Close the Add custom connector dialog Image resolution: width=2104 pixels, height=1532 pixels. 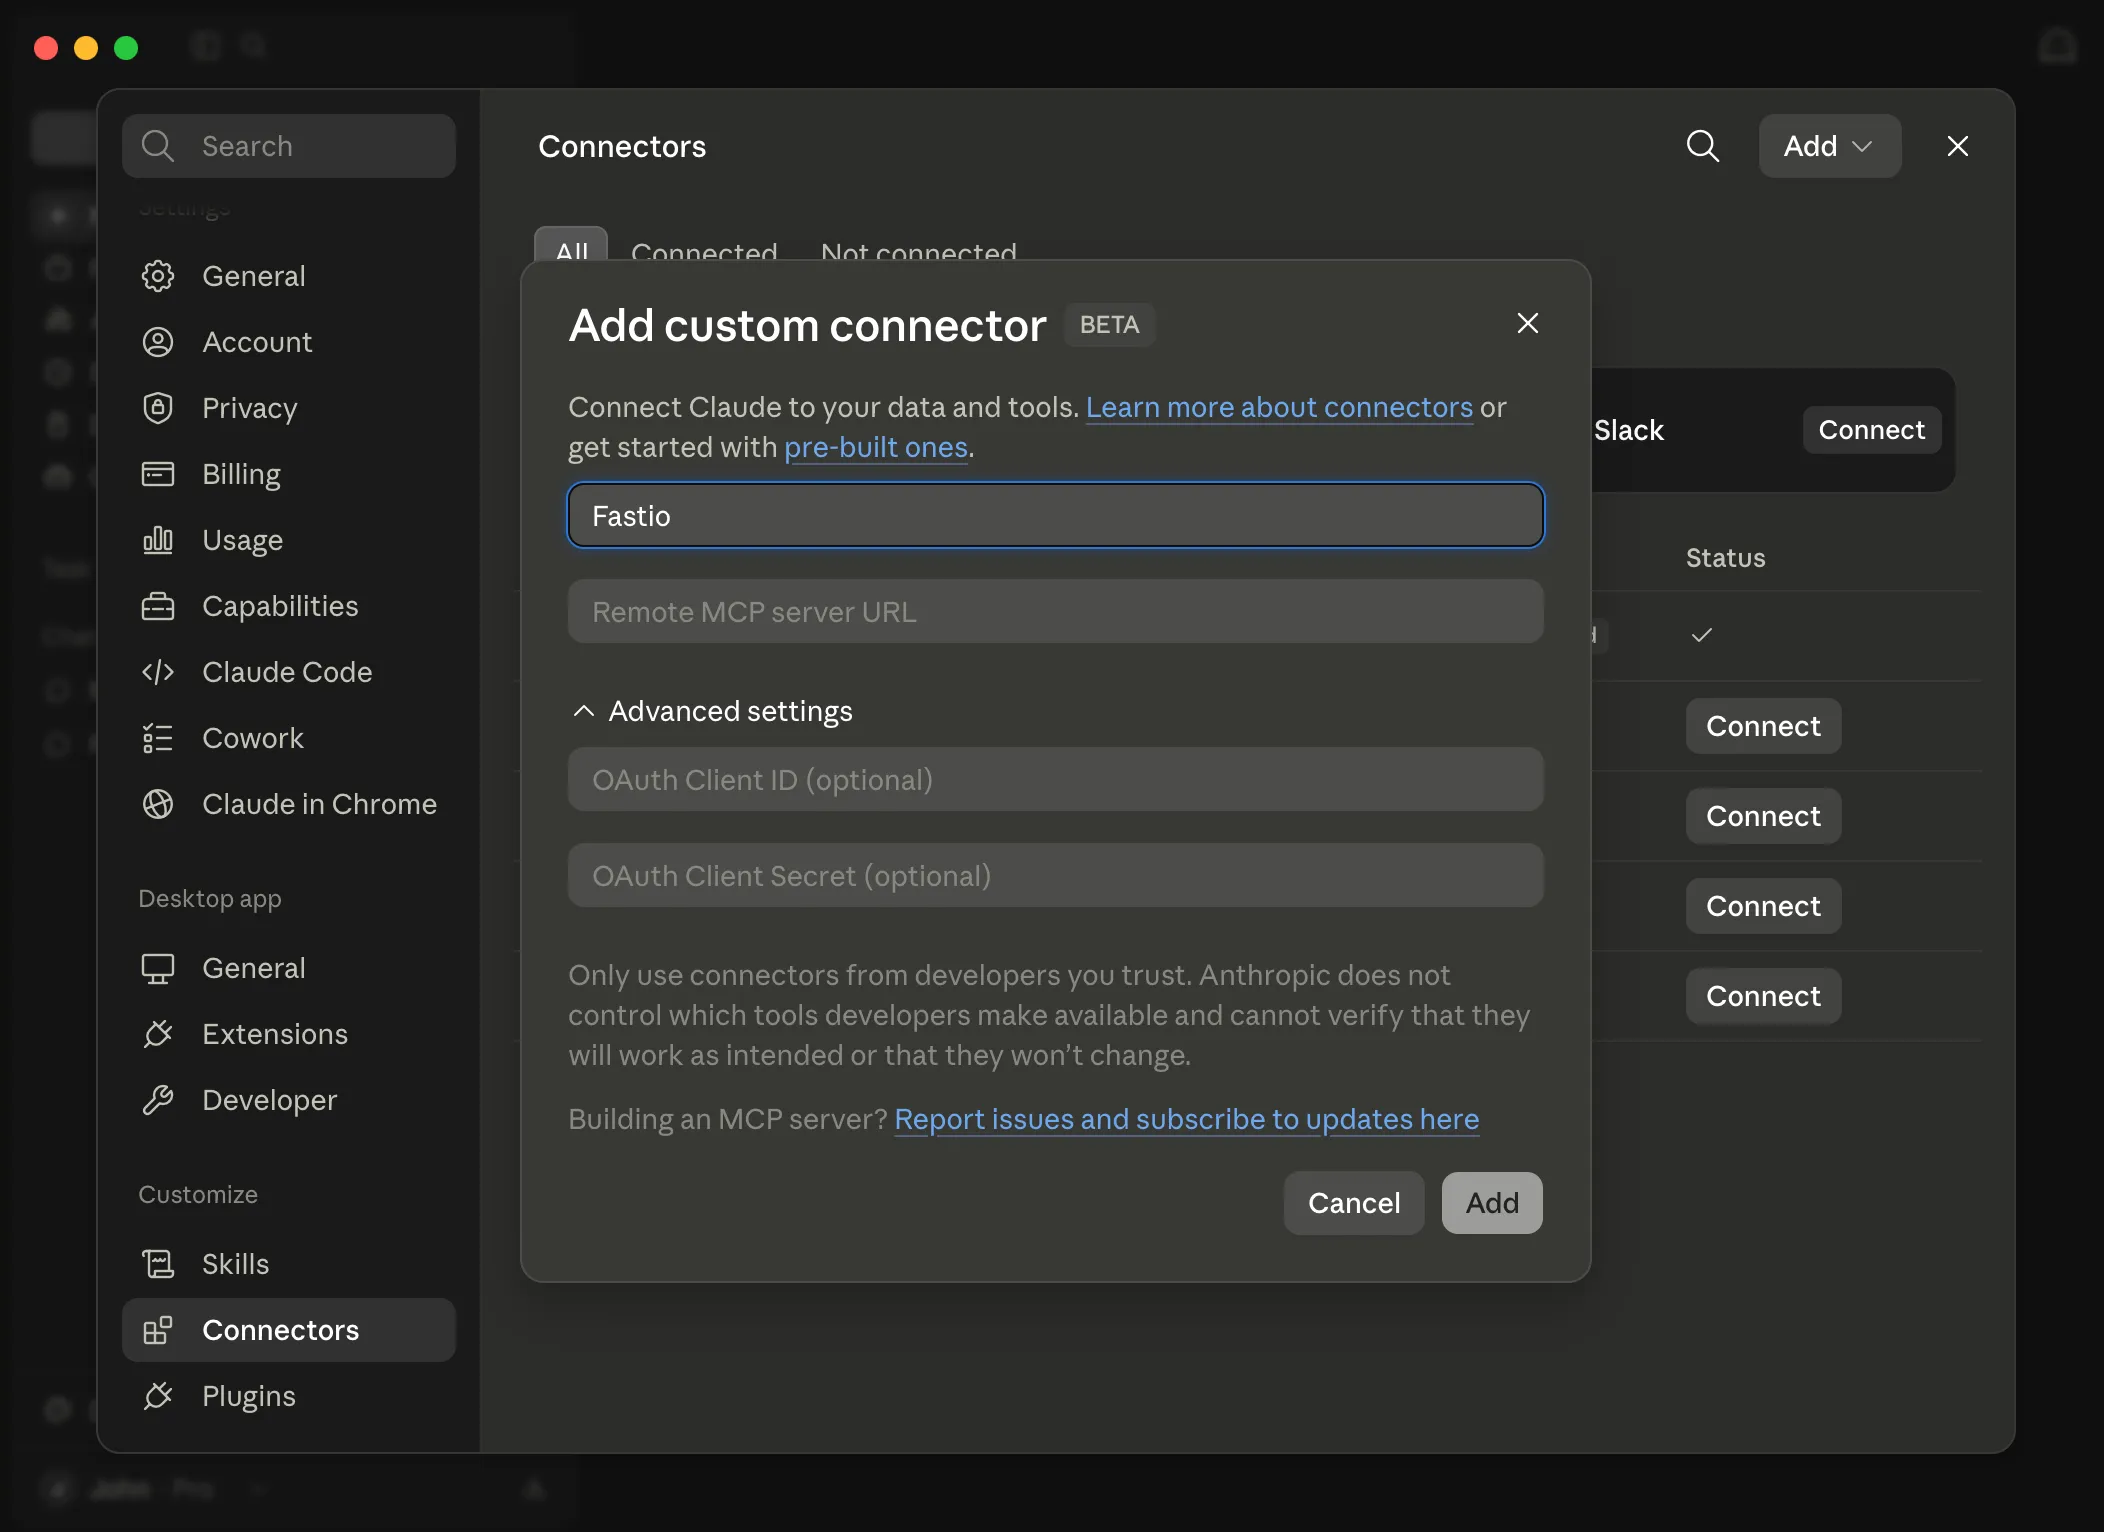[1527, 323]
